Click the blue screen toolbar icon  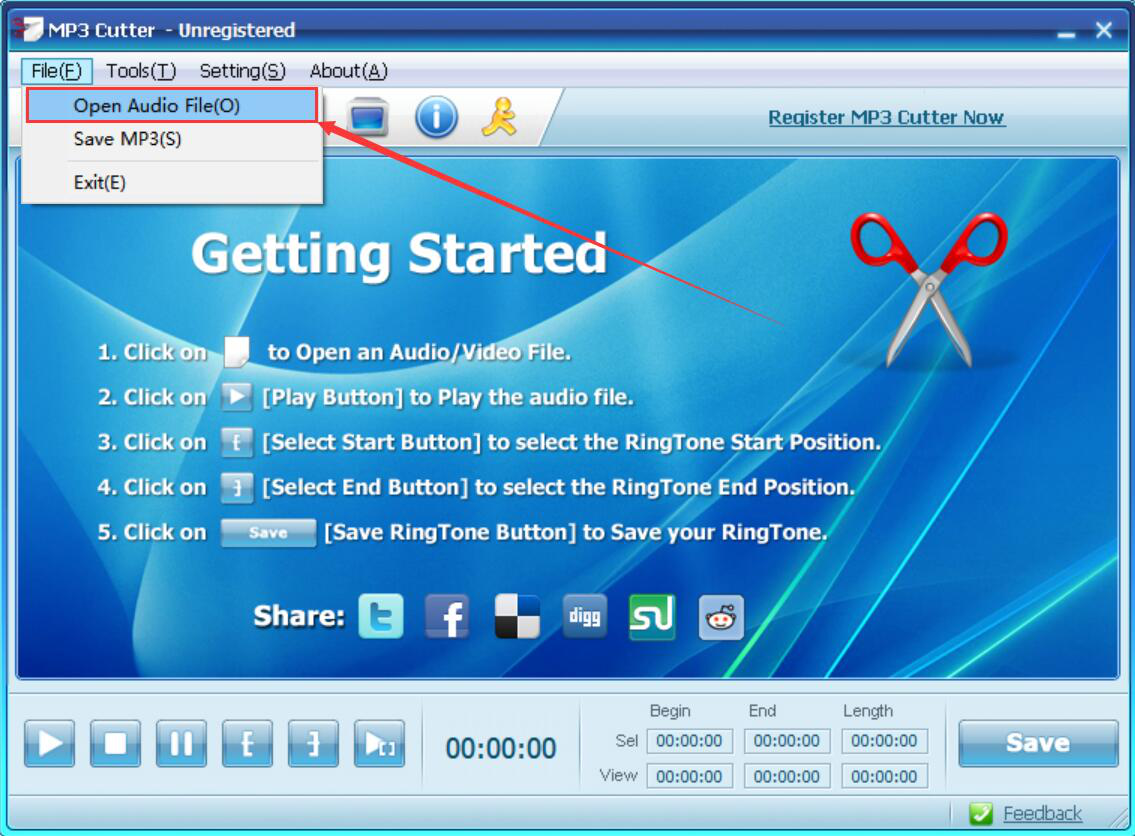pyautogui.click(x=367, y=117)
